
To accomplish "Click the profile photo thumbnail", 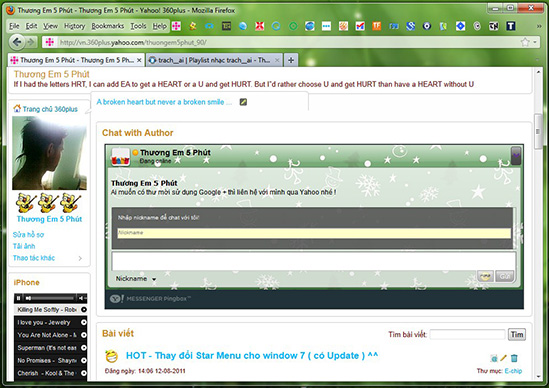I will coord(49,153).
